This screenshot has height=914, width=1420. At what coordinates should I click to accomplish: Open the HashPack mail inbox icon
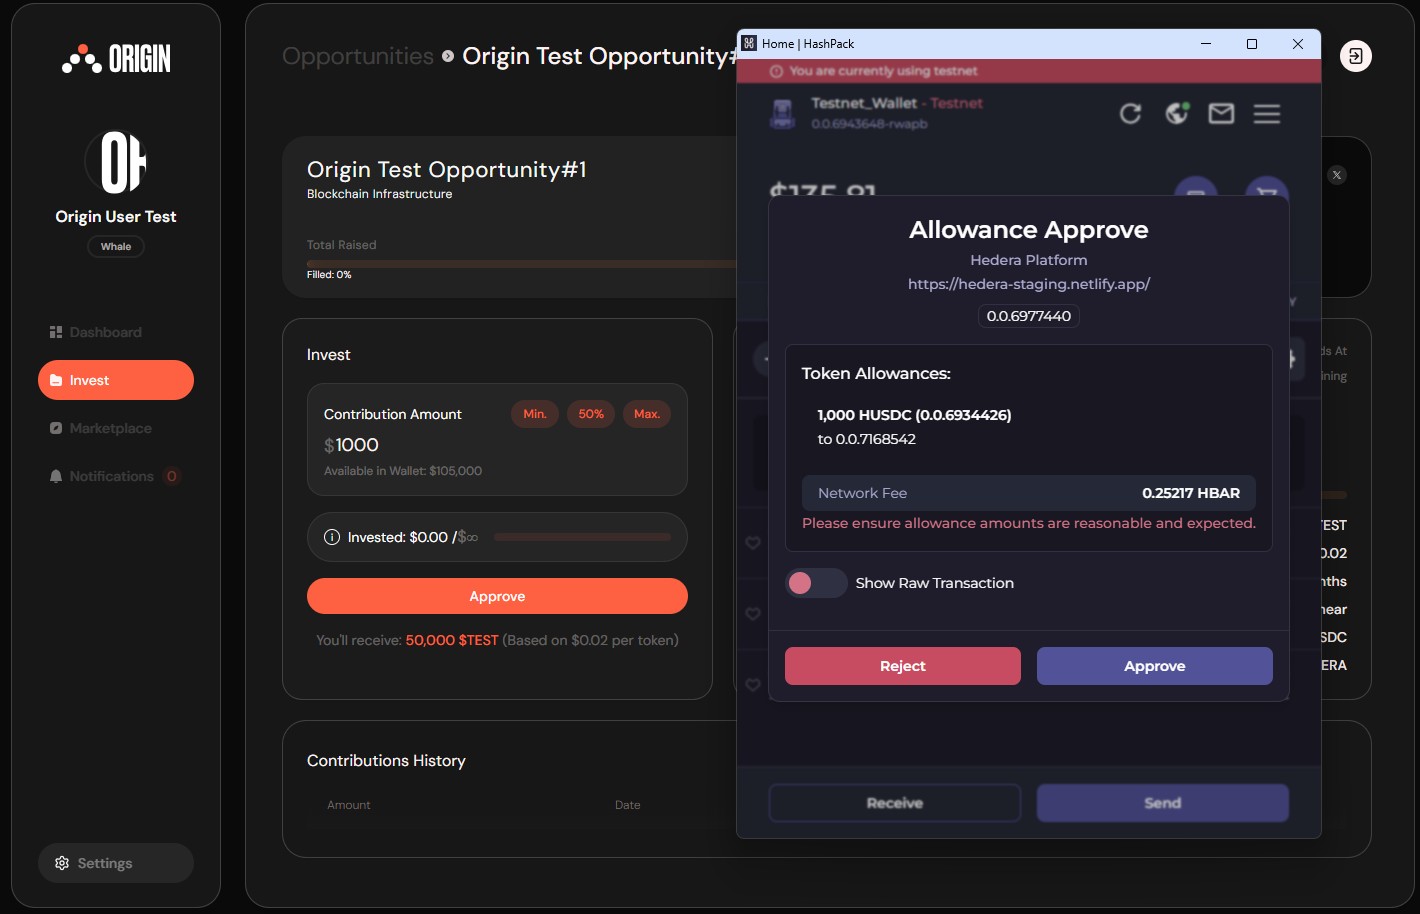click(x=1221, y=114)
